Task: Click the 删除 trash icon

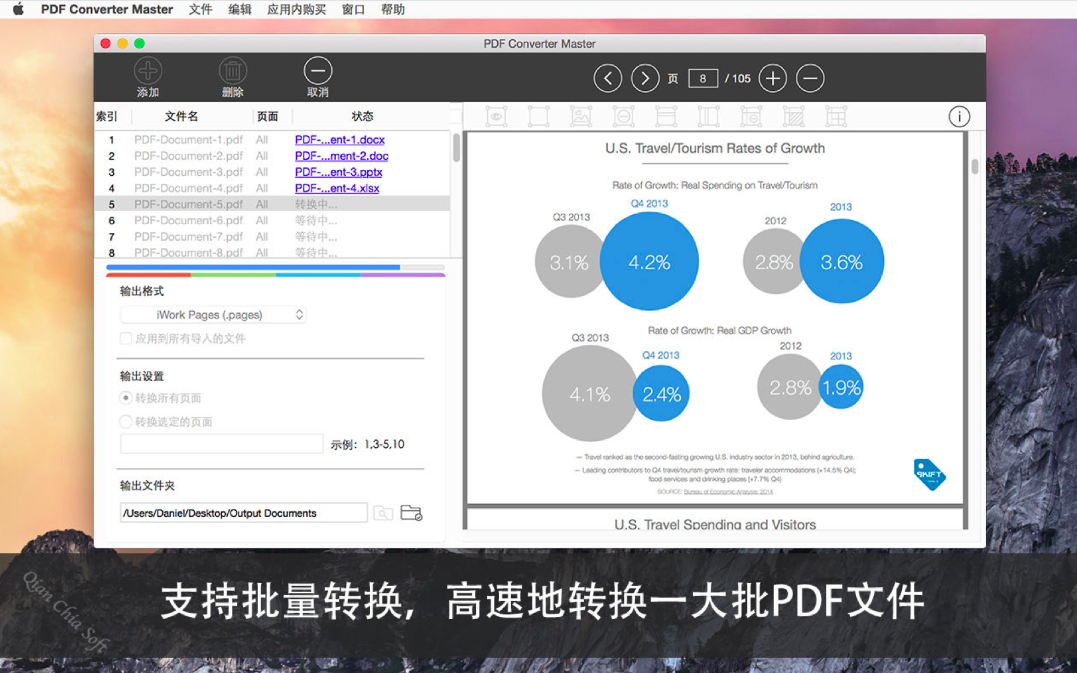Action: click(x=233, y=71)
